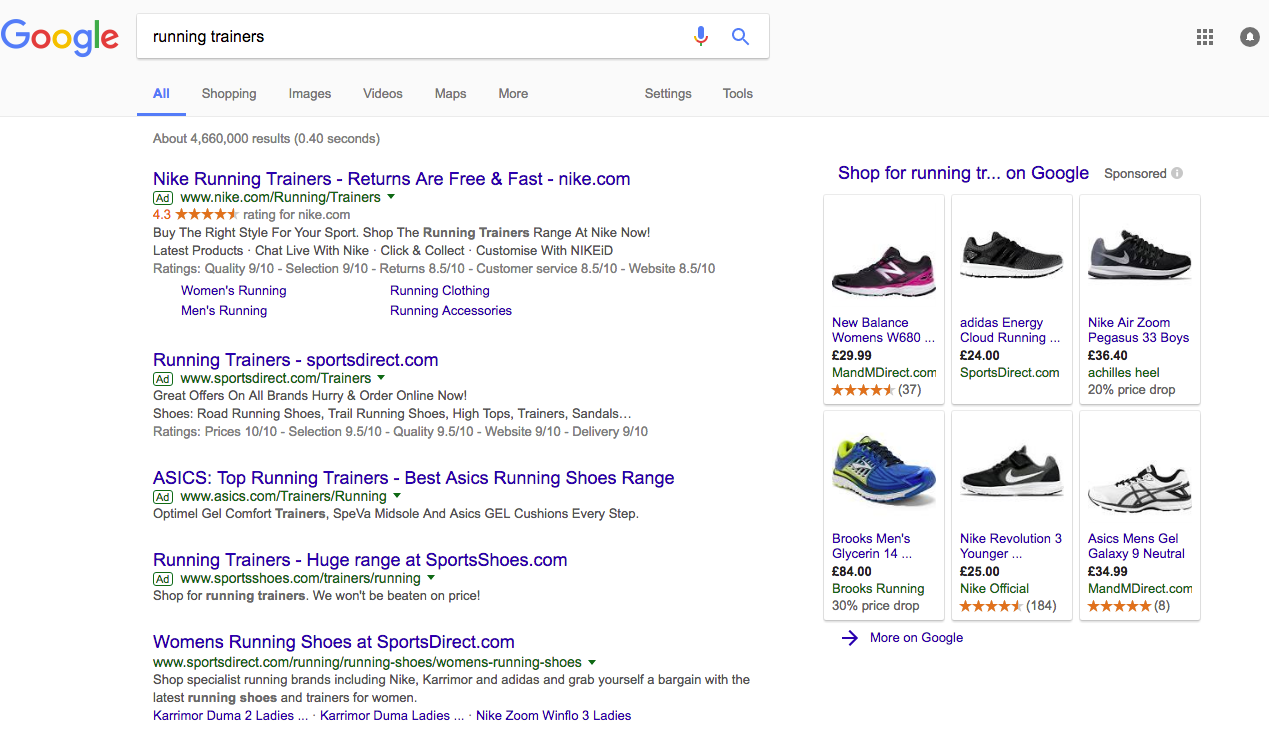This screenshot has width=1269, height=738.
Task: Open the Settings menu
Action: click(668, 93)
